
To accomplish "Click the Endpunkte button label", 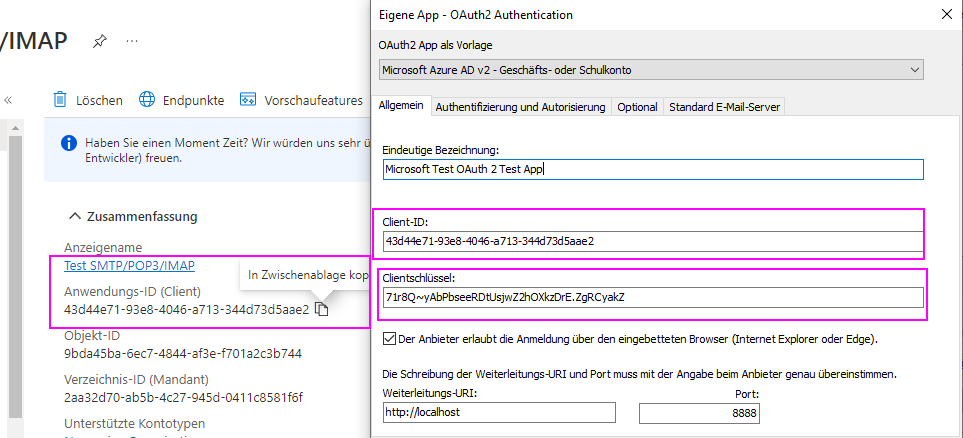I will (x=193, y=100).
